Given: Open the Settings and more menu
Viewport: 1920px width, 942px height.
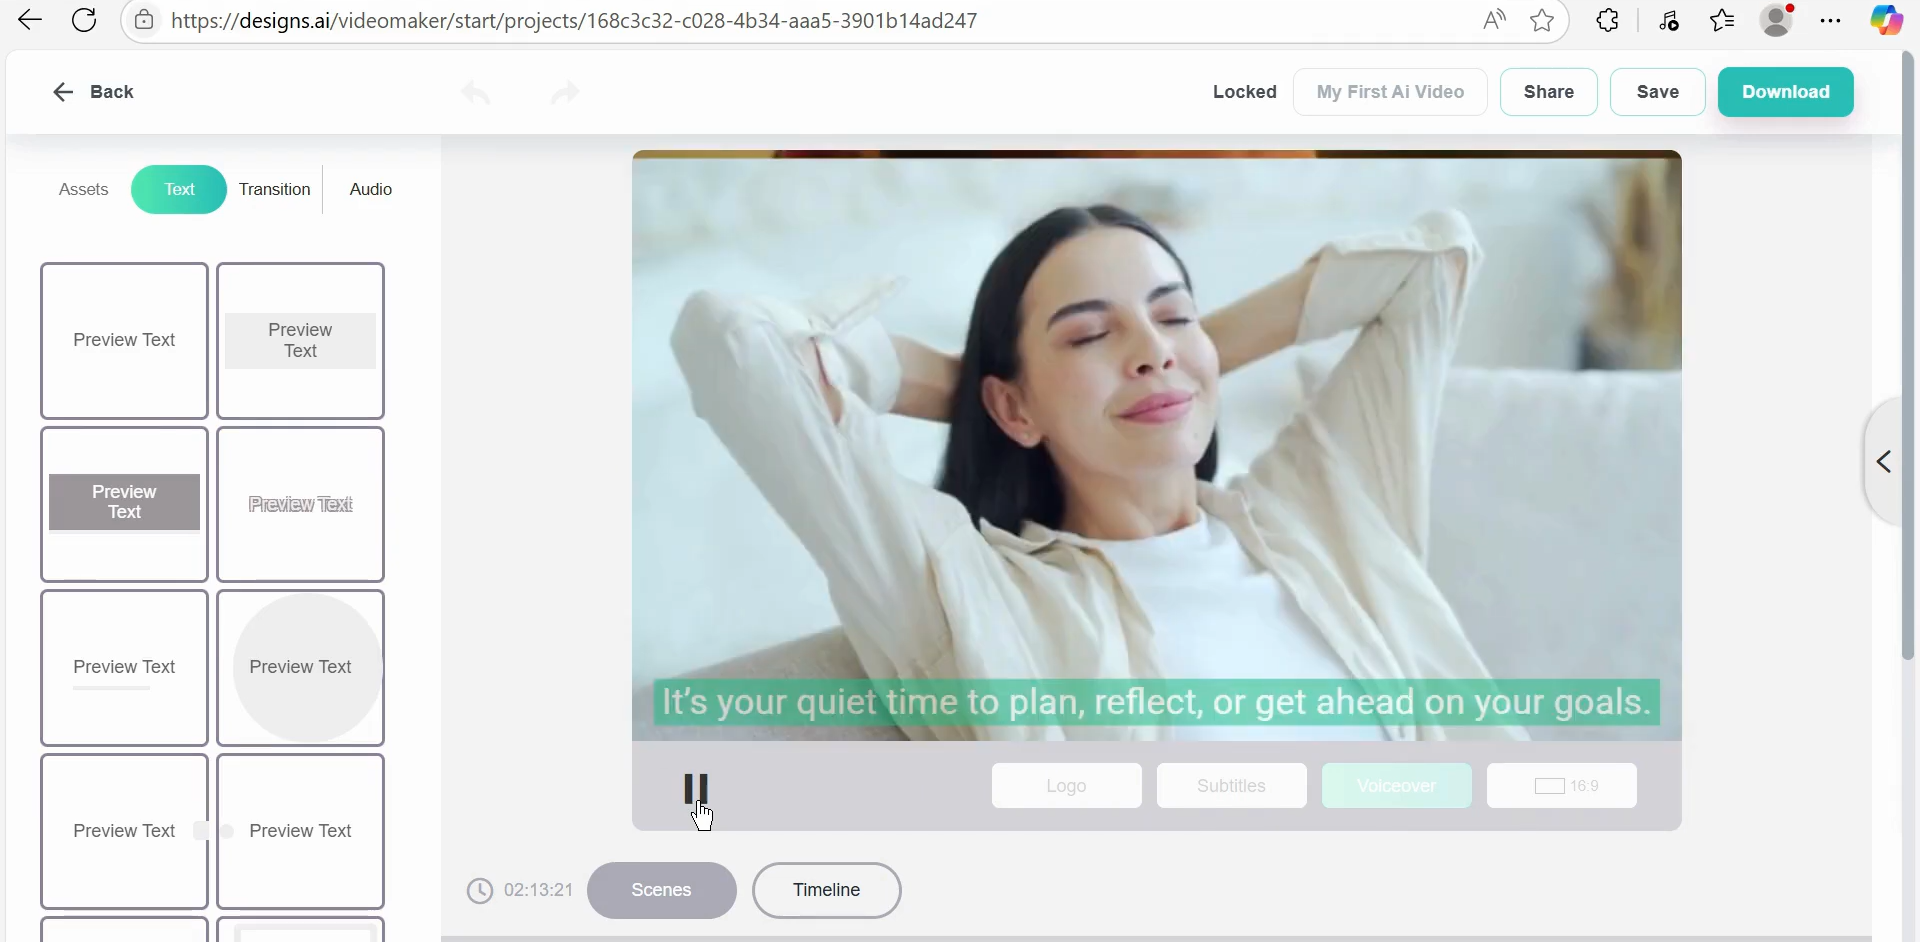Looking at the screenshot, I should click(x=1831, y=20).
